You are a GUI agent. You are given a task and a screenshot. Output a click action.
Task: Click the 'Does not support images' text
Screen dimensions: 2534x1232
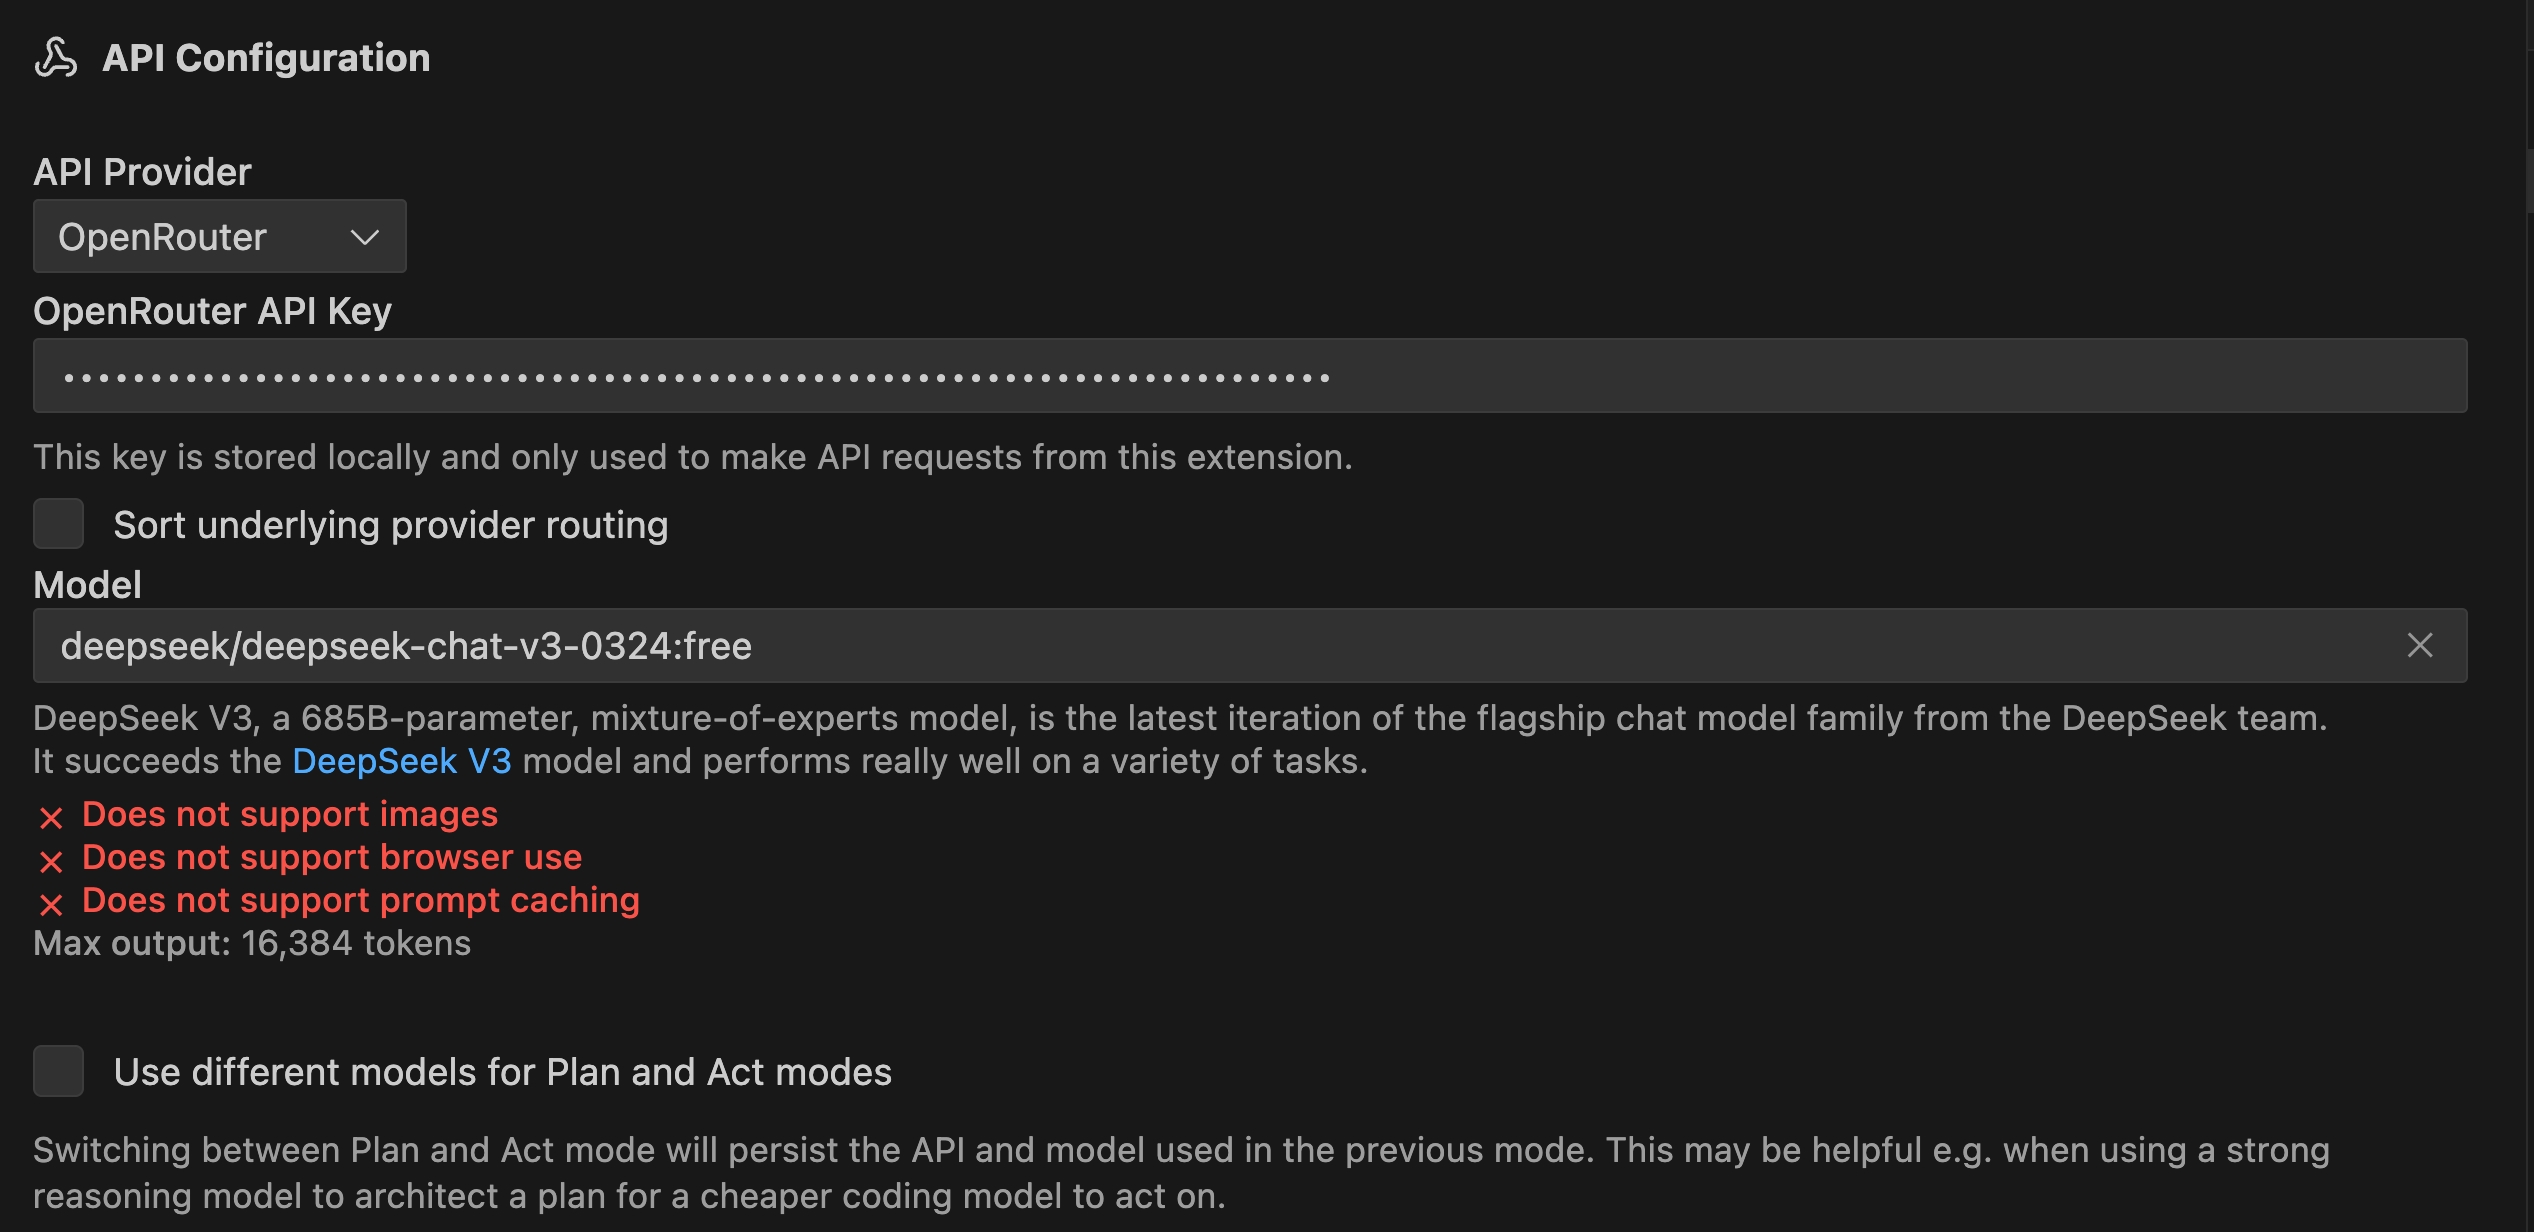click(290, 814)
